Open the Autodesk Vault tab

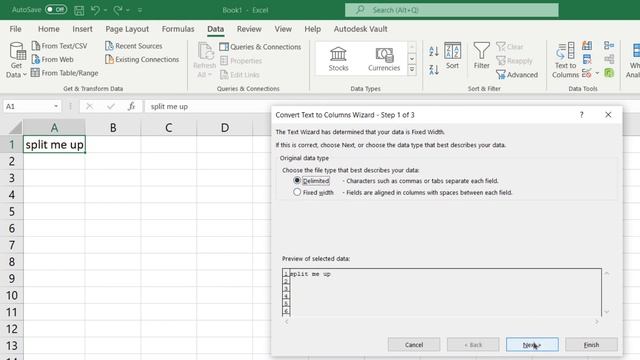(x=360, y=29)
